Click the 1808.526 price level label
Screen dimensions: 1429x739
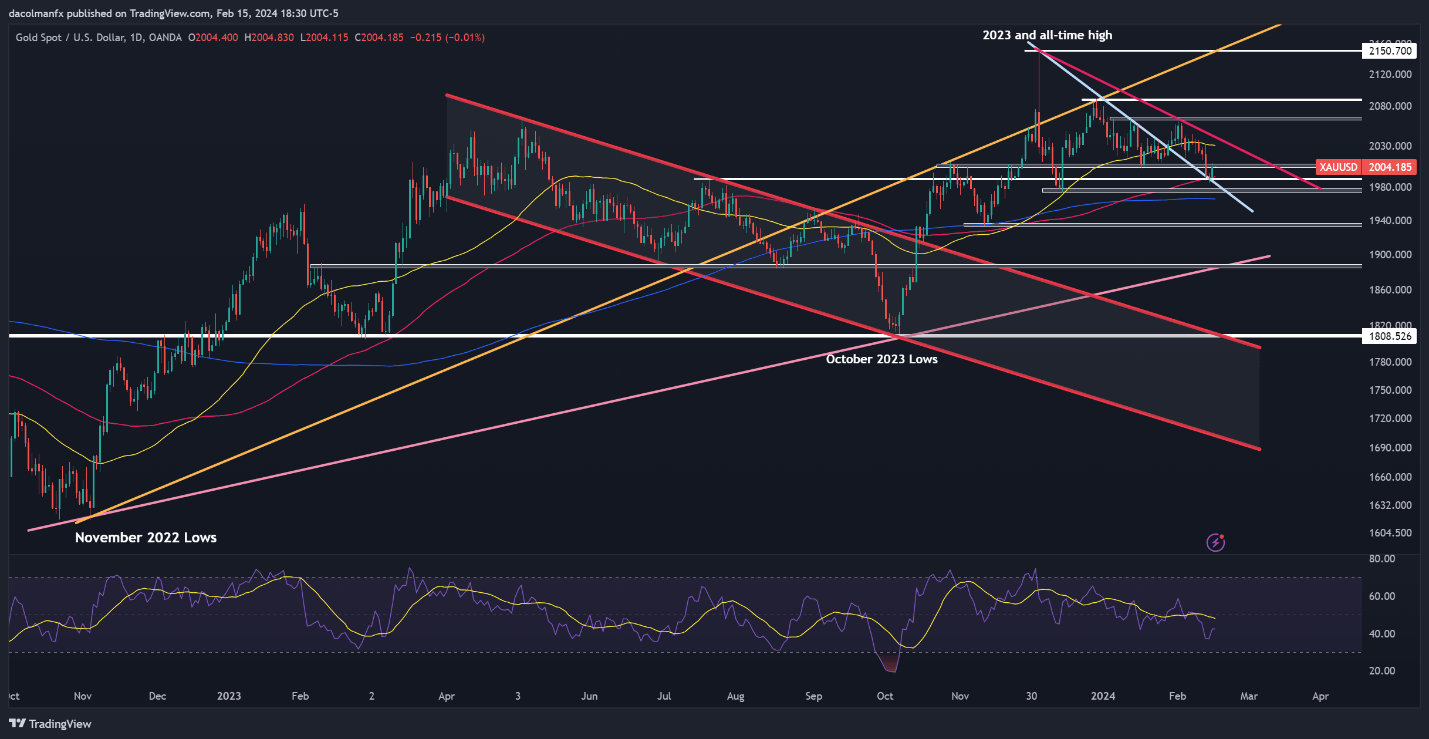tap(1389, 336)
